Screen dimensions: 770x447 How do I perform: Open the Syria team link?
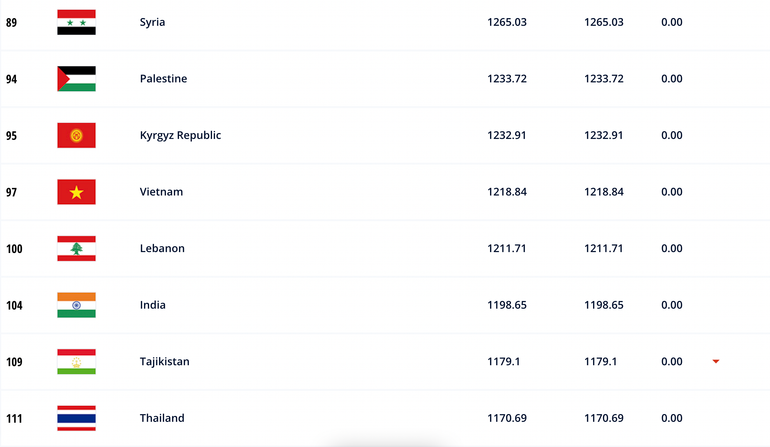tap(152, 22)
